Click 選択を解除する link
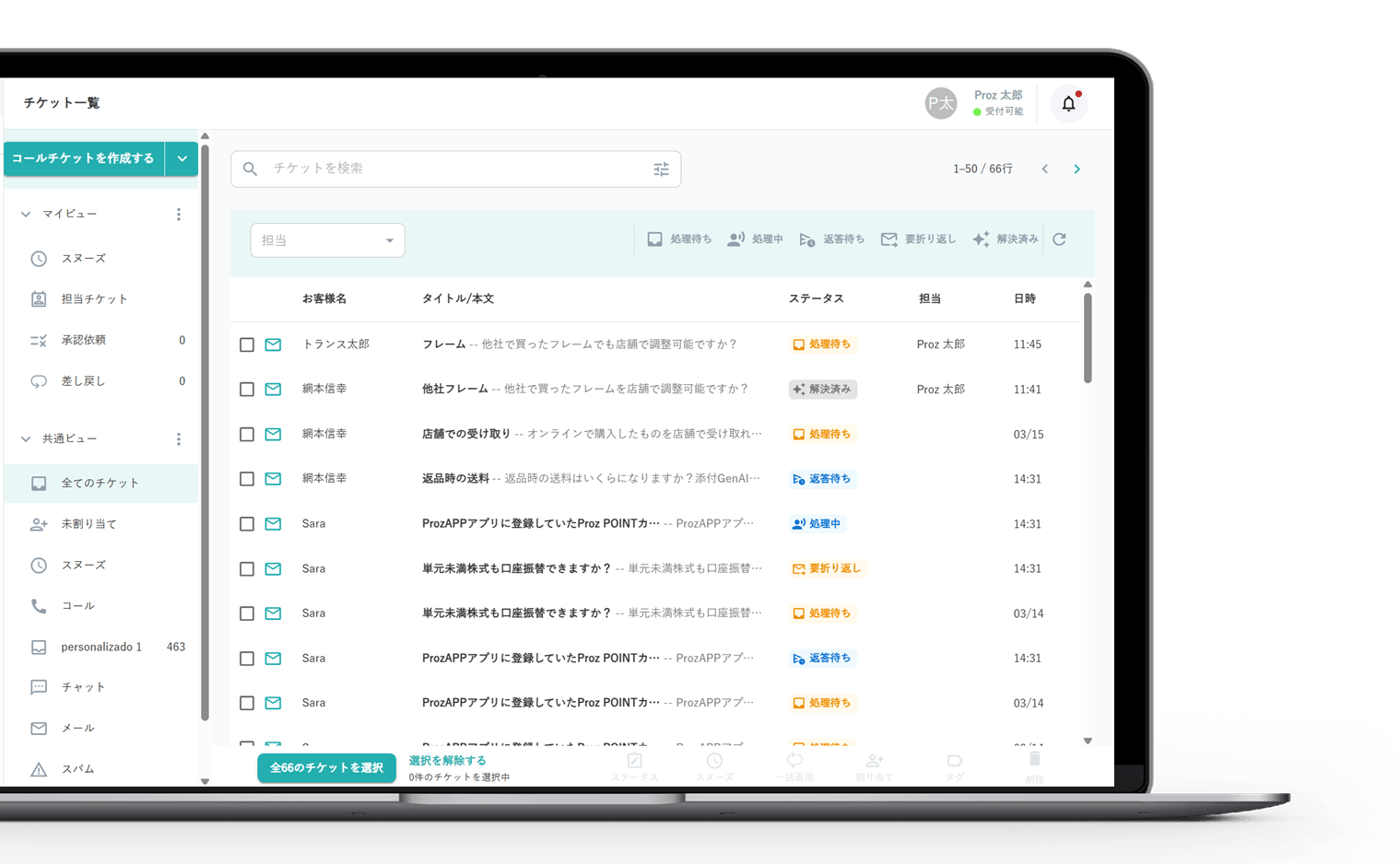Viewport: 1400px width, 864px height. (448, 760)
